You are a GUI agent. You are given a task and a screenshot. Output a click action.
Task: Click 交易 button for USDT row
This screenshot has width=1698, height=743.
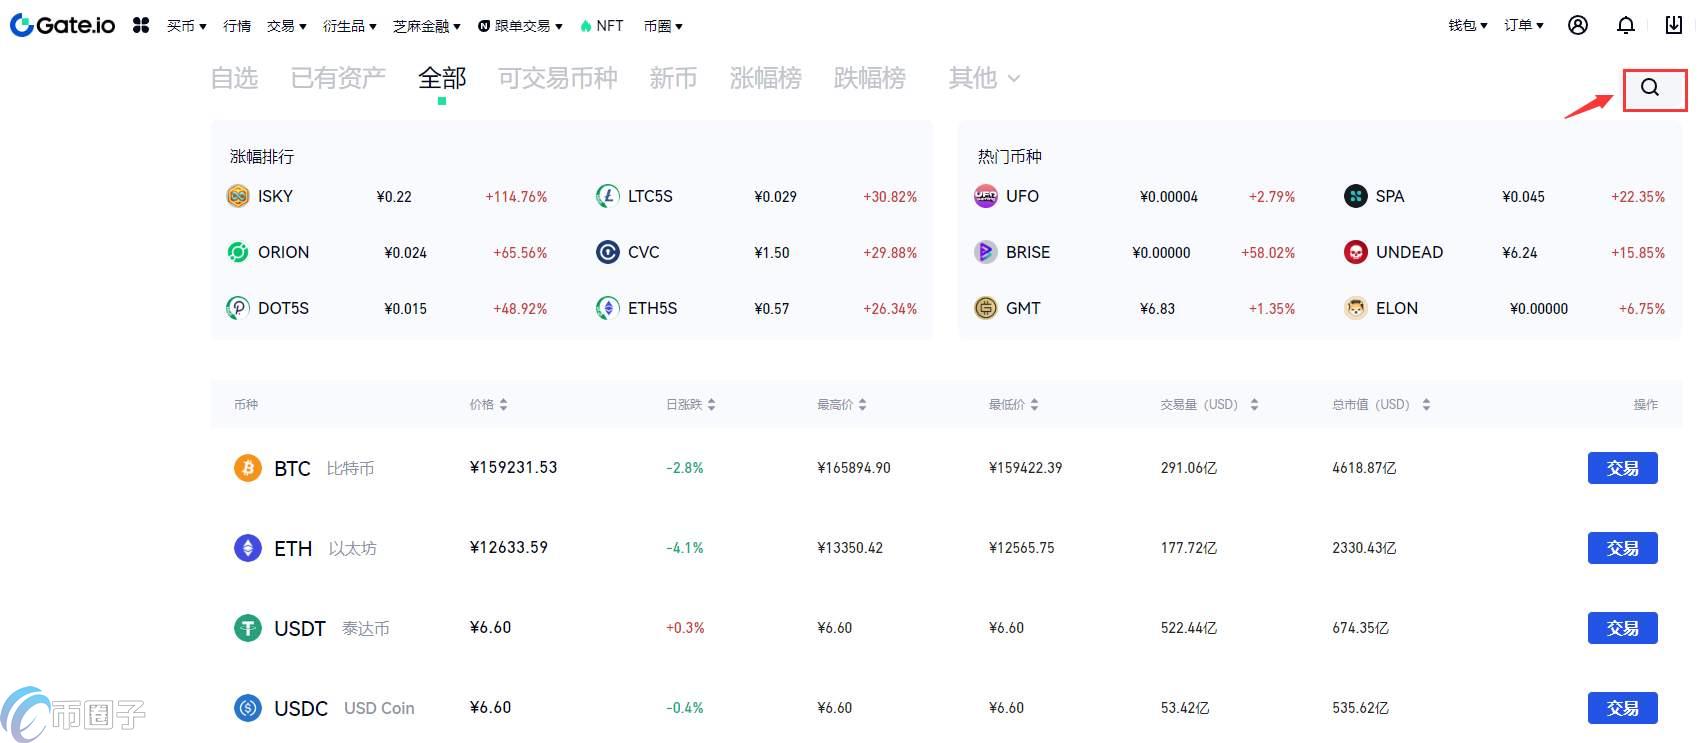[x=1622, y=628]
